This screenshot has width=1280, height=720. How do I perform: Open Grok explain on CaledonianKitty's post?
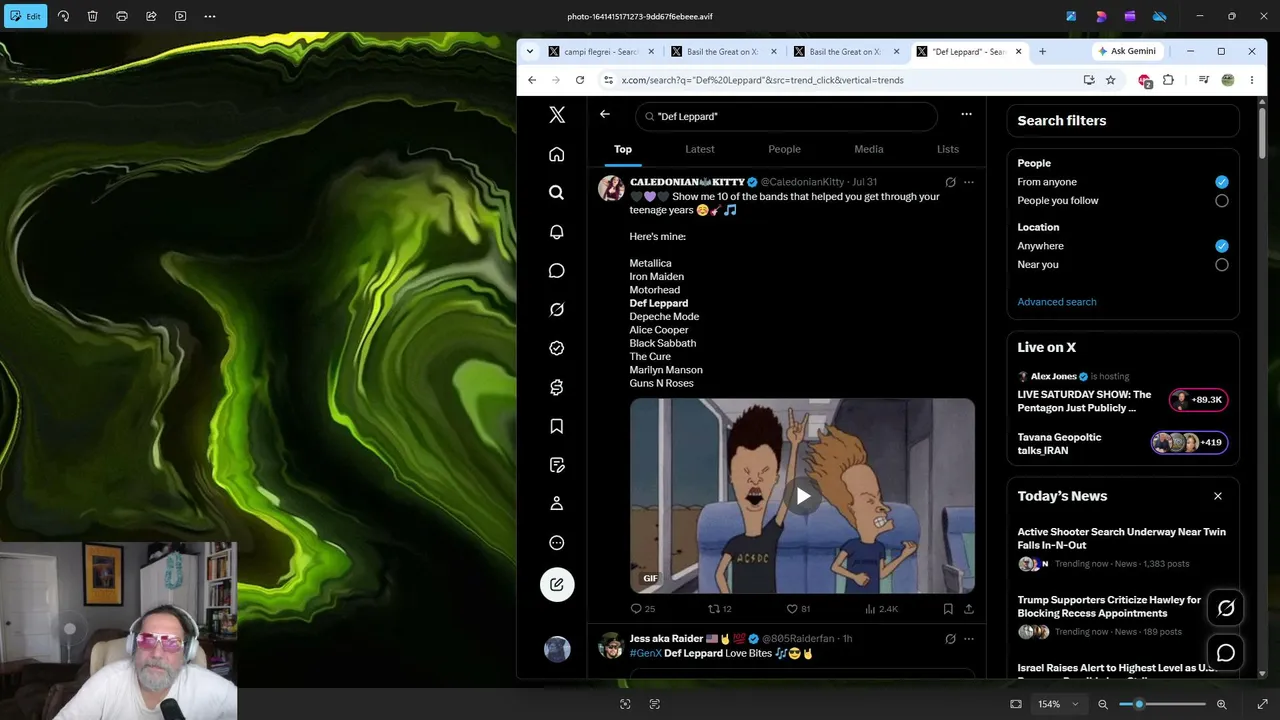click(x=950, y=182)
